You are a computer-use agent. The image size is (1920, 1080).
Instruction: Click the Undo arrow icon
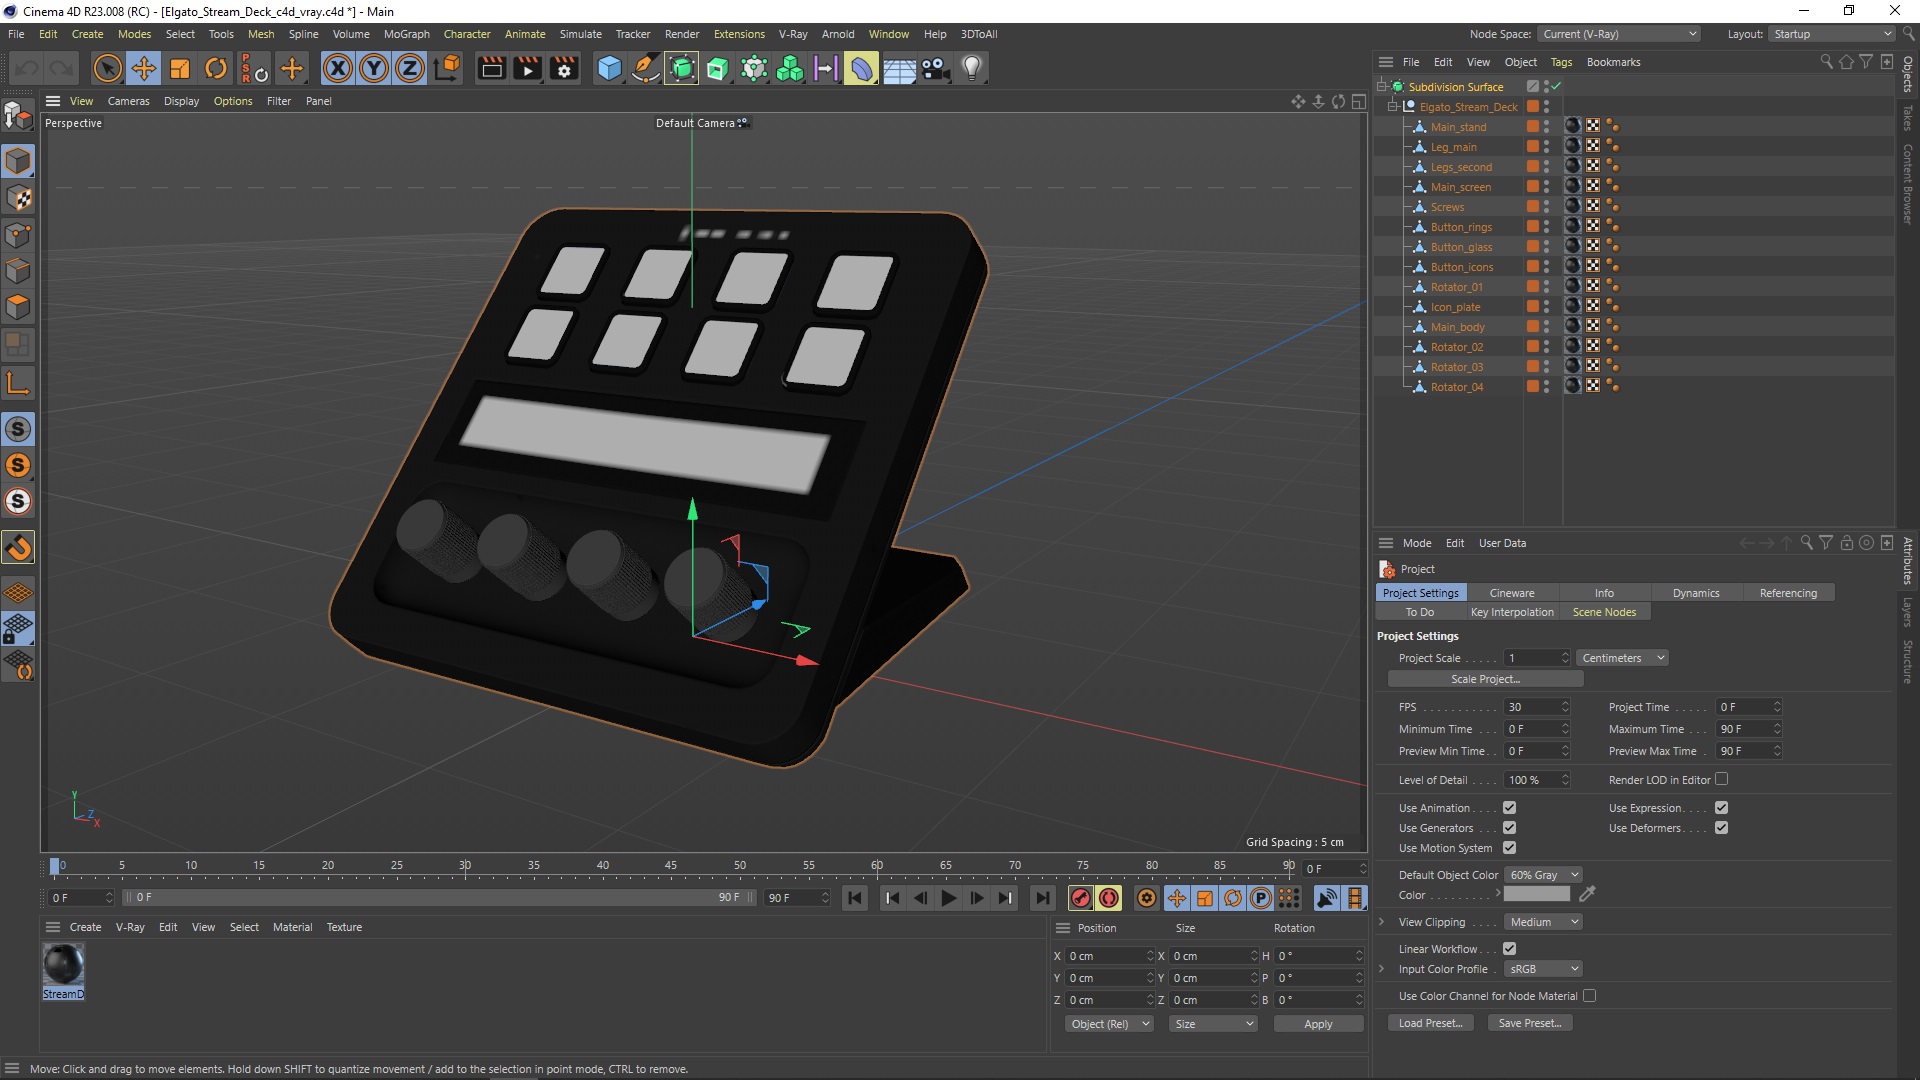[x=27, y=68]
